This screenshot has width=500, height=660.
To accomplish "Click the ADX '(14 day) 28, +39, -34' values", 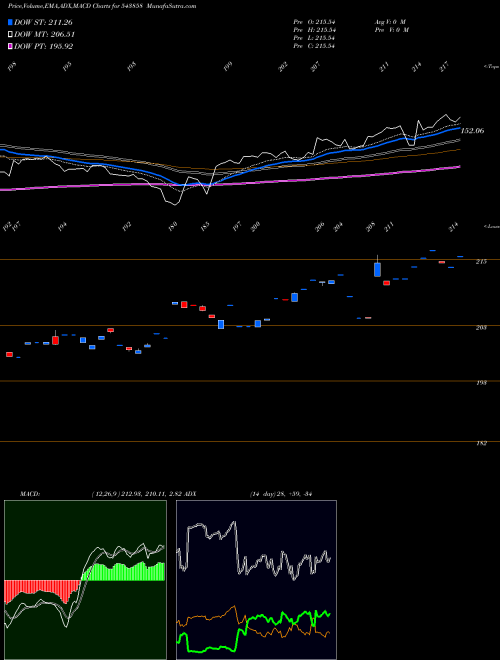I will pyautogui.click(x=280, y=494).
